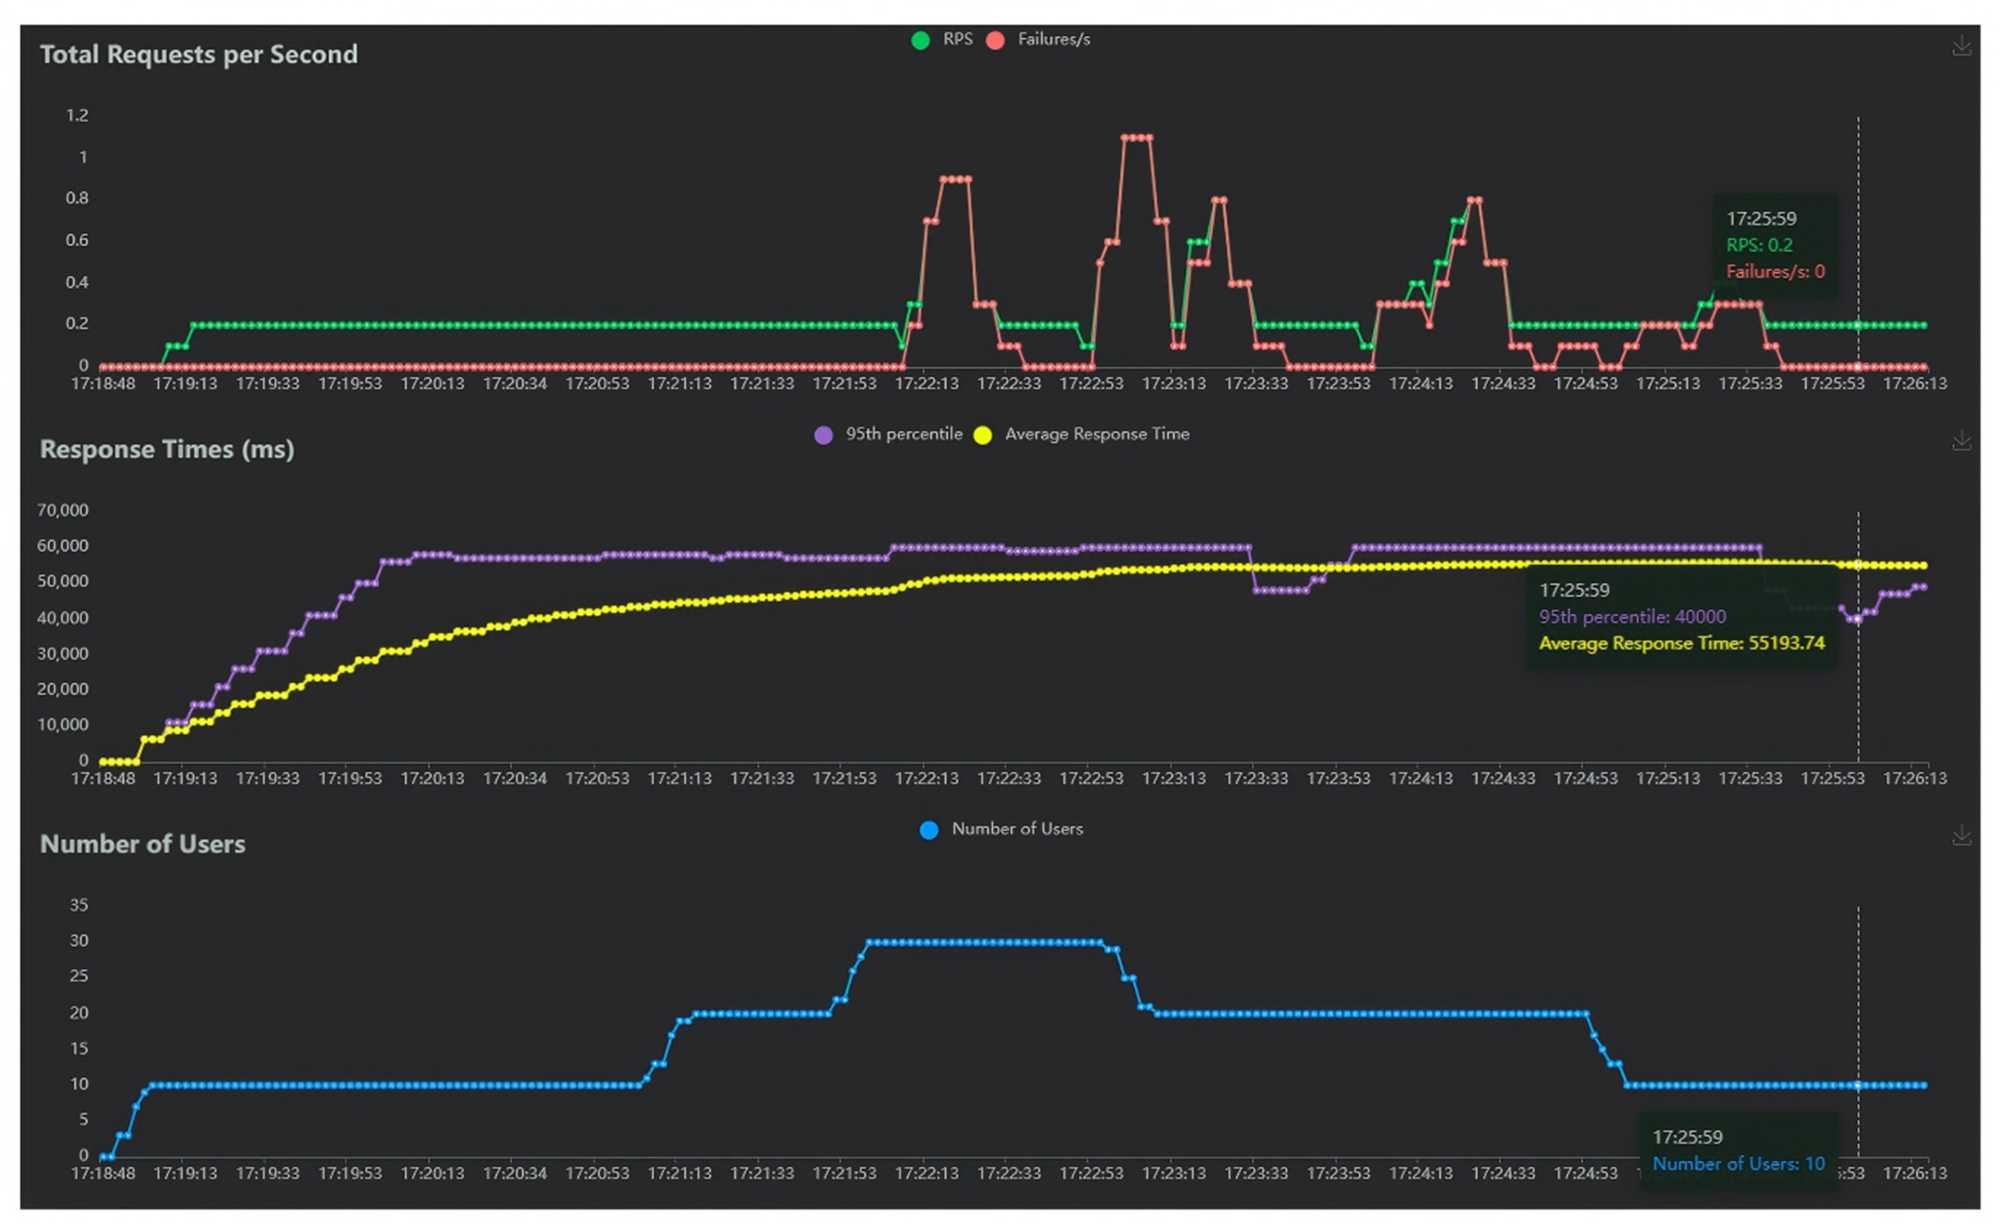This screenshot has width=2000, height=1230.
Task: Click the 95th percentile legend label
Action: (903, 434)
